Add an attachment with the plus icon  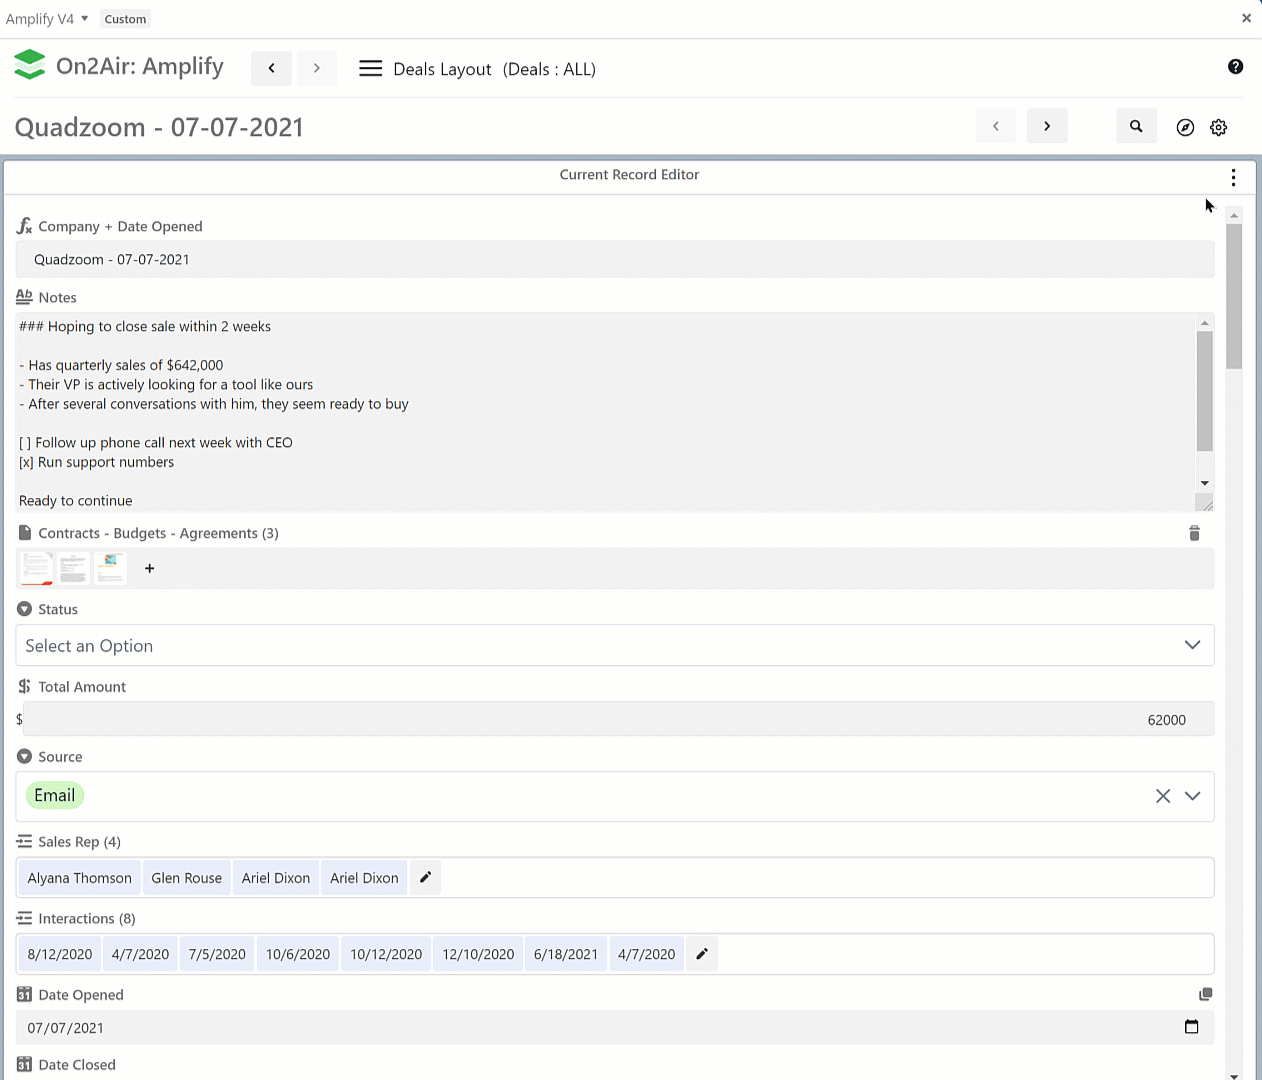[x=150, y=569]
